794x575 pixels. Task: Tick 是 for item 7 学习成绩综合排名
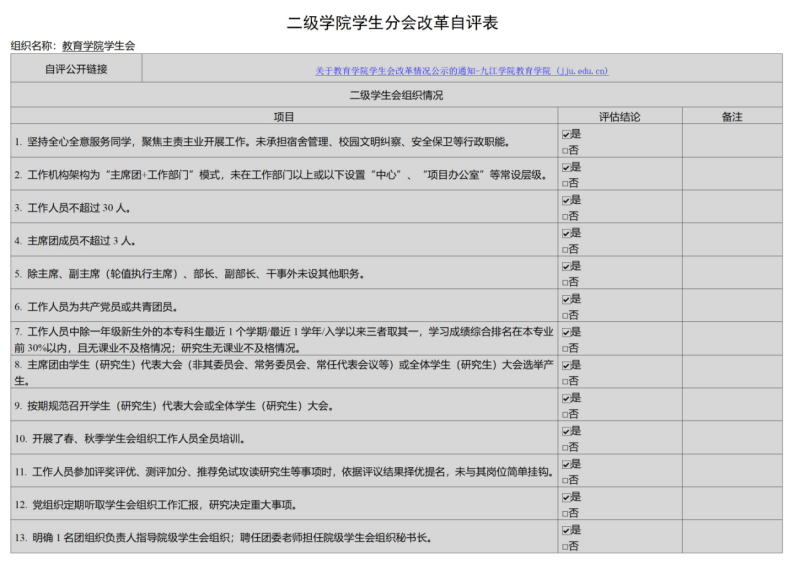point(566,333)
